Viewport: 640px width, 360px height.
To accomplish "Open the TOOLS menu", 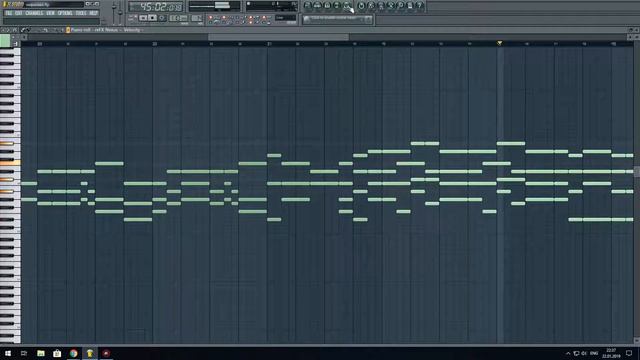I will point(81,13).
